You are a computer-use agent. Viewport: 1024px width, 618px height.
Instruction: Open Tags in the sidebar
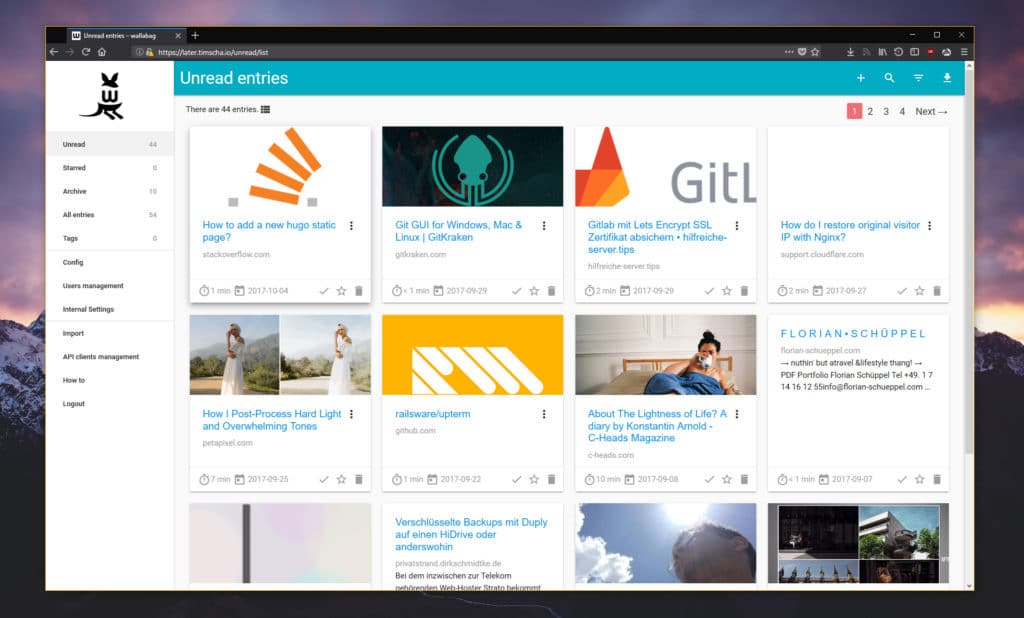coord(110,238)
